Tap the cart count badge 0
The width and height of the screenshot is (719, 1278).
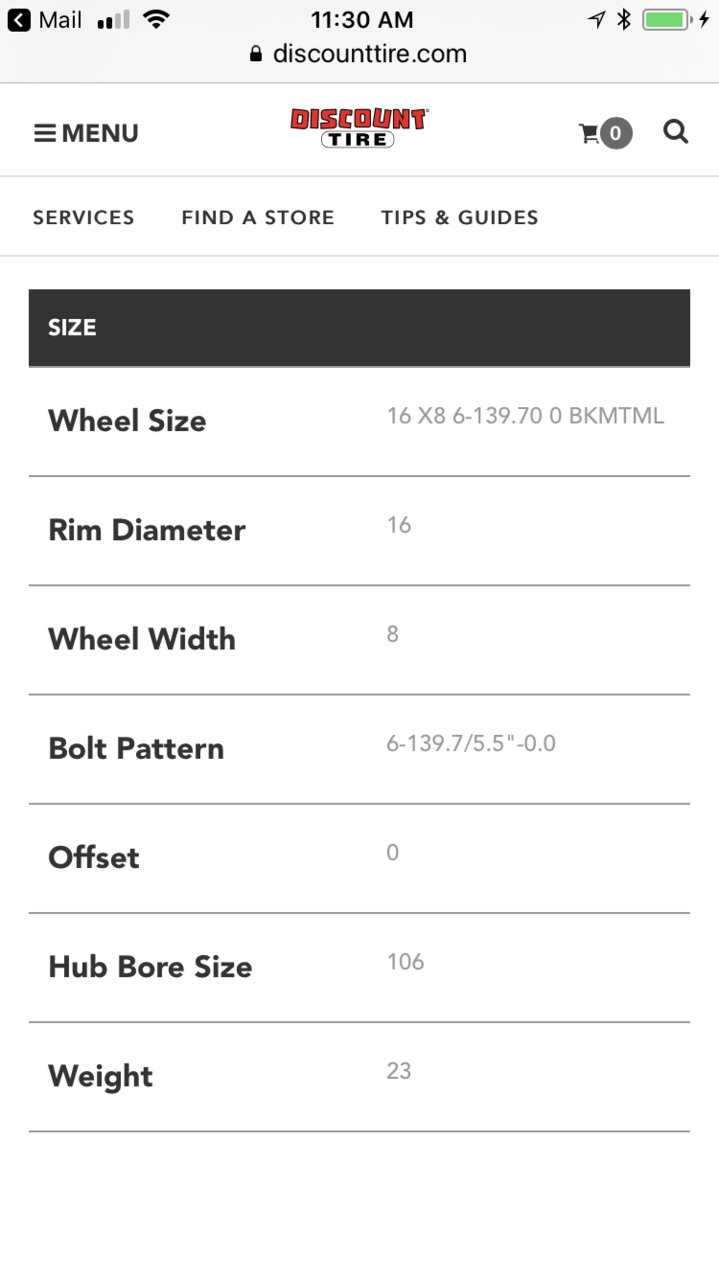[616, 133]
